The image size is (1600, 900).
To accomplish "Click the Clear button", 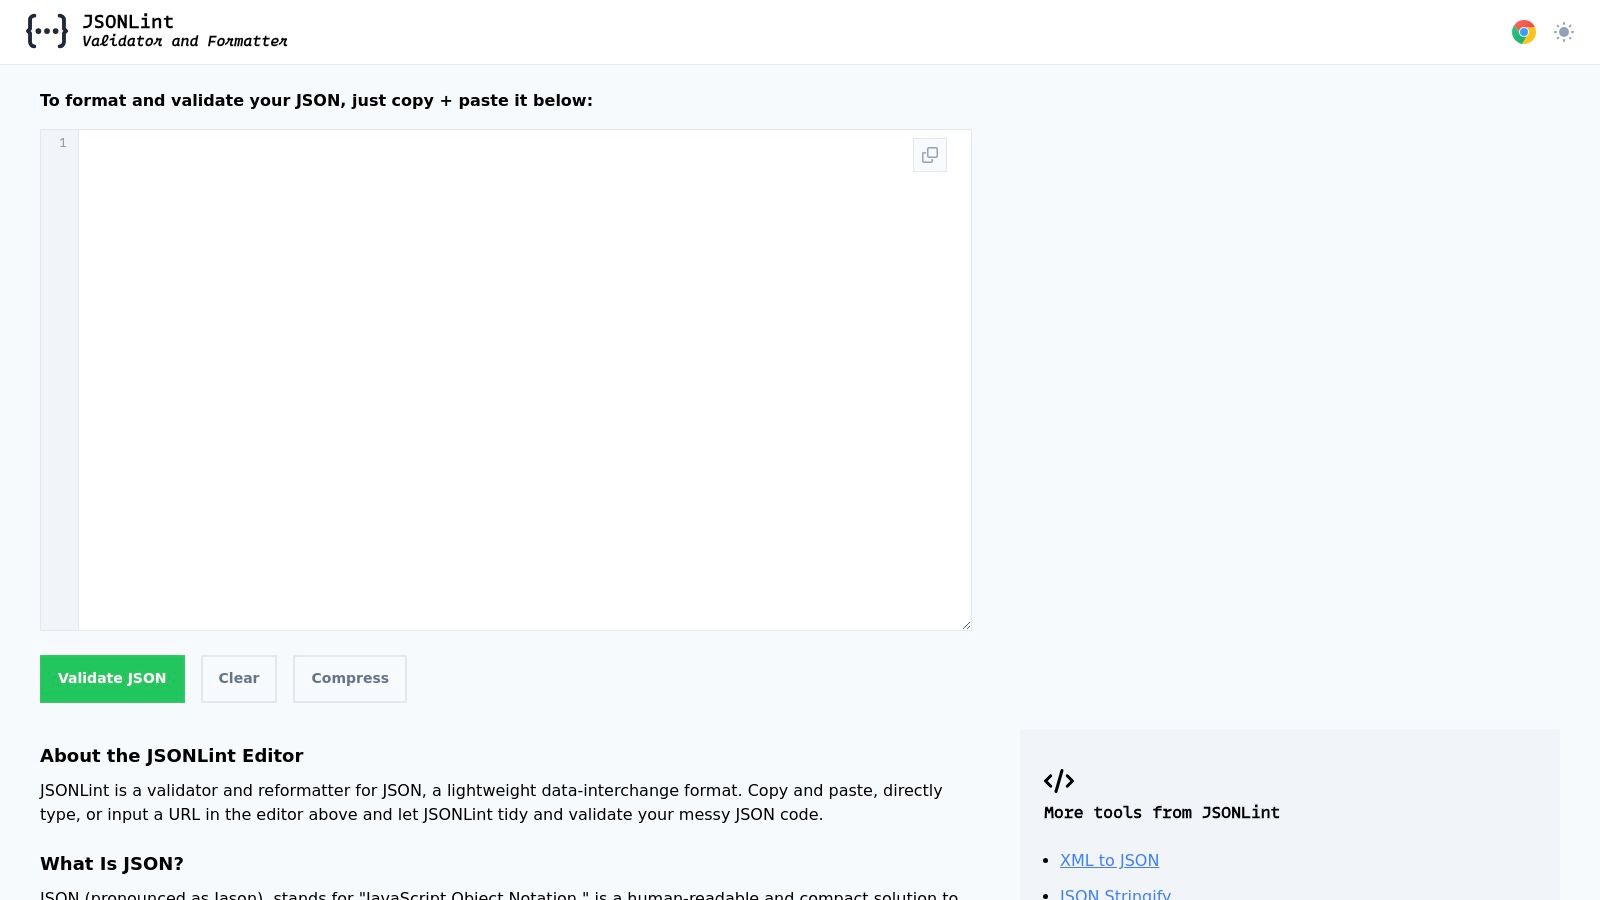I will click(x=238, y=678).
